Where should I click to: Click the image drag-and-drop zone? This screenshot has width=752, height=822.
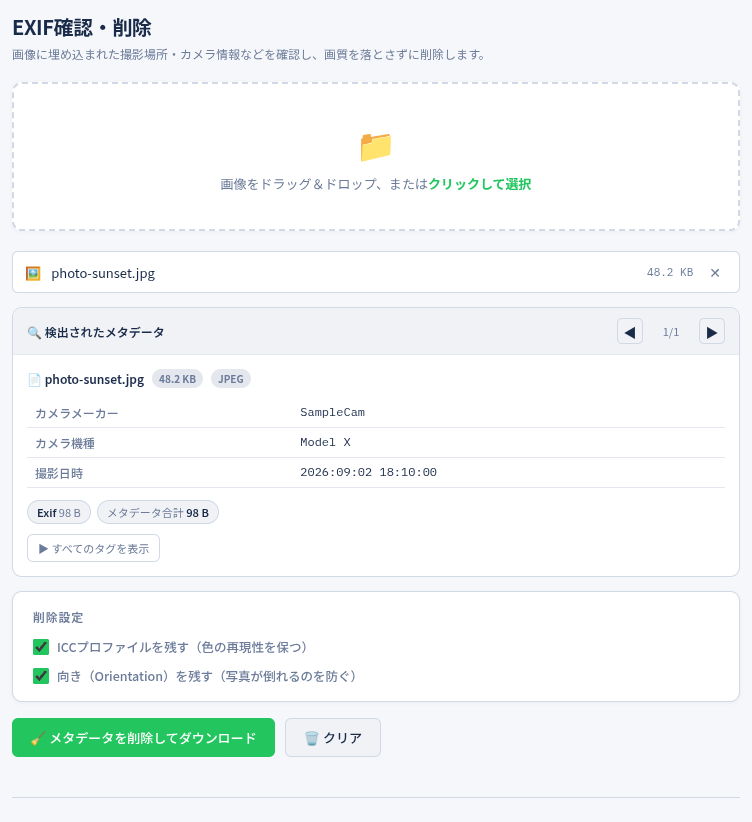click(x=376, y=156)
